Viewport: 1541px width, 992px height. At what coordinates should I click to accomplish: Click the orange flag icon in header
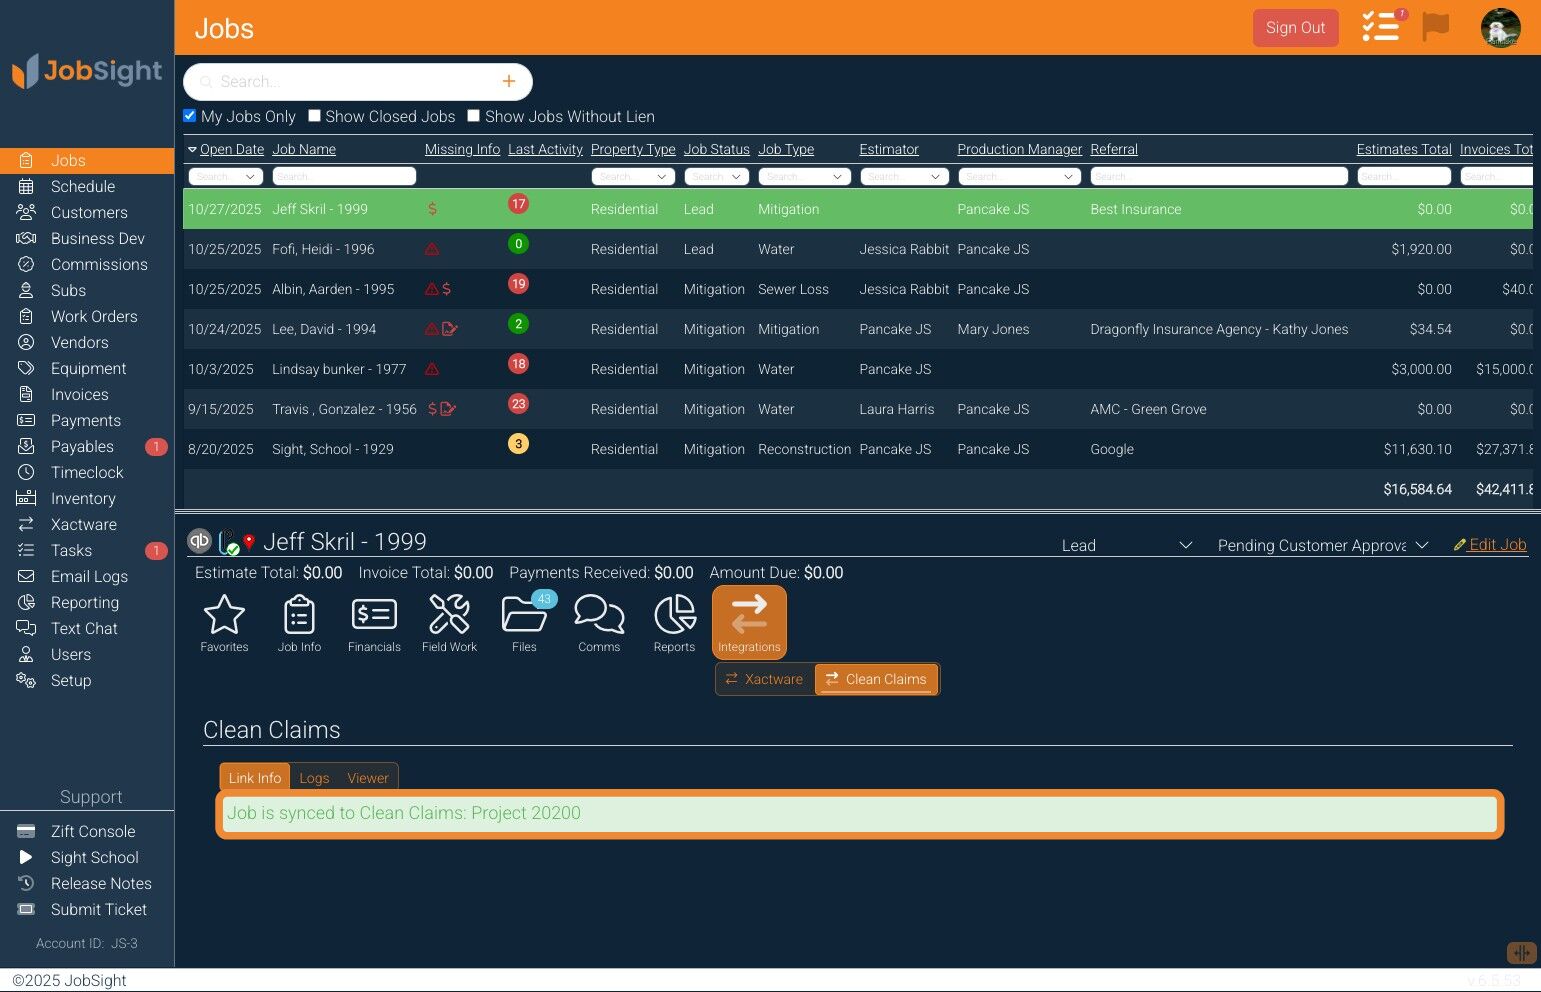pyautogui.click(x=1436, y=27)
